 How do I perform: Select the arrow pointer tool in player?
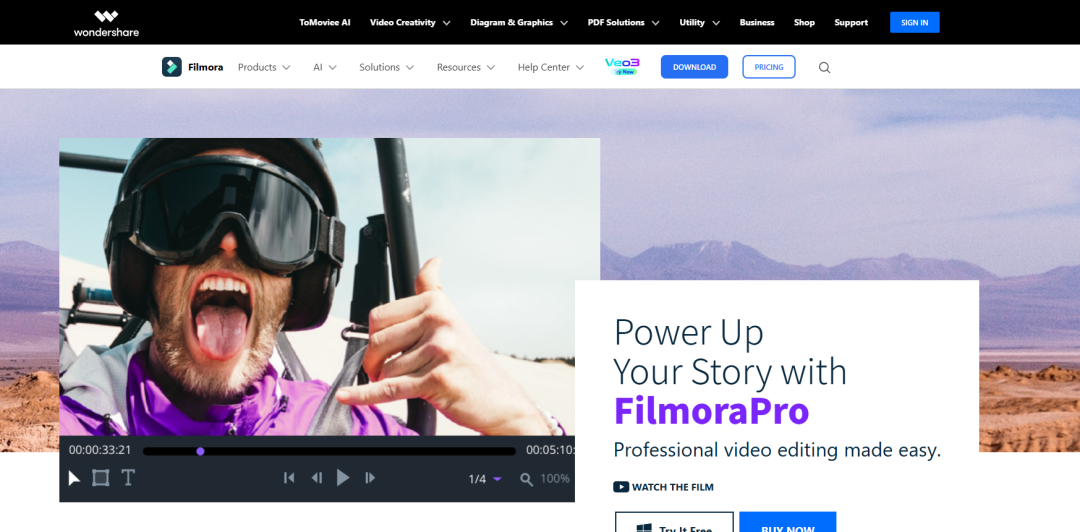pos(74,478)
